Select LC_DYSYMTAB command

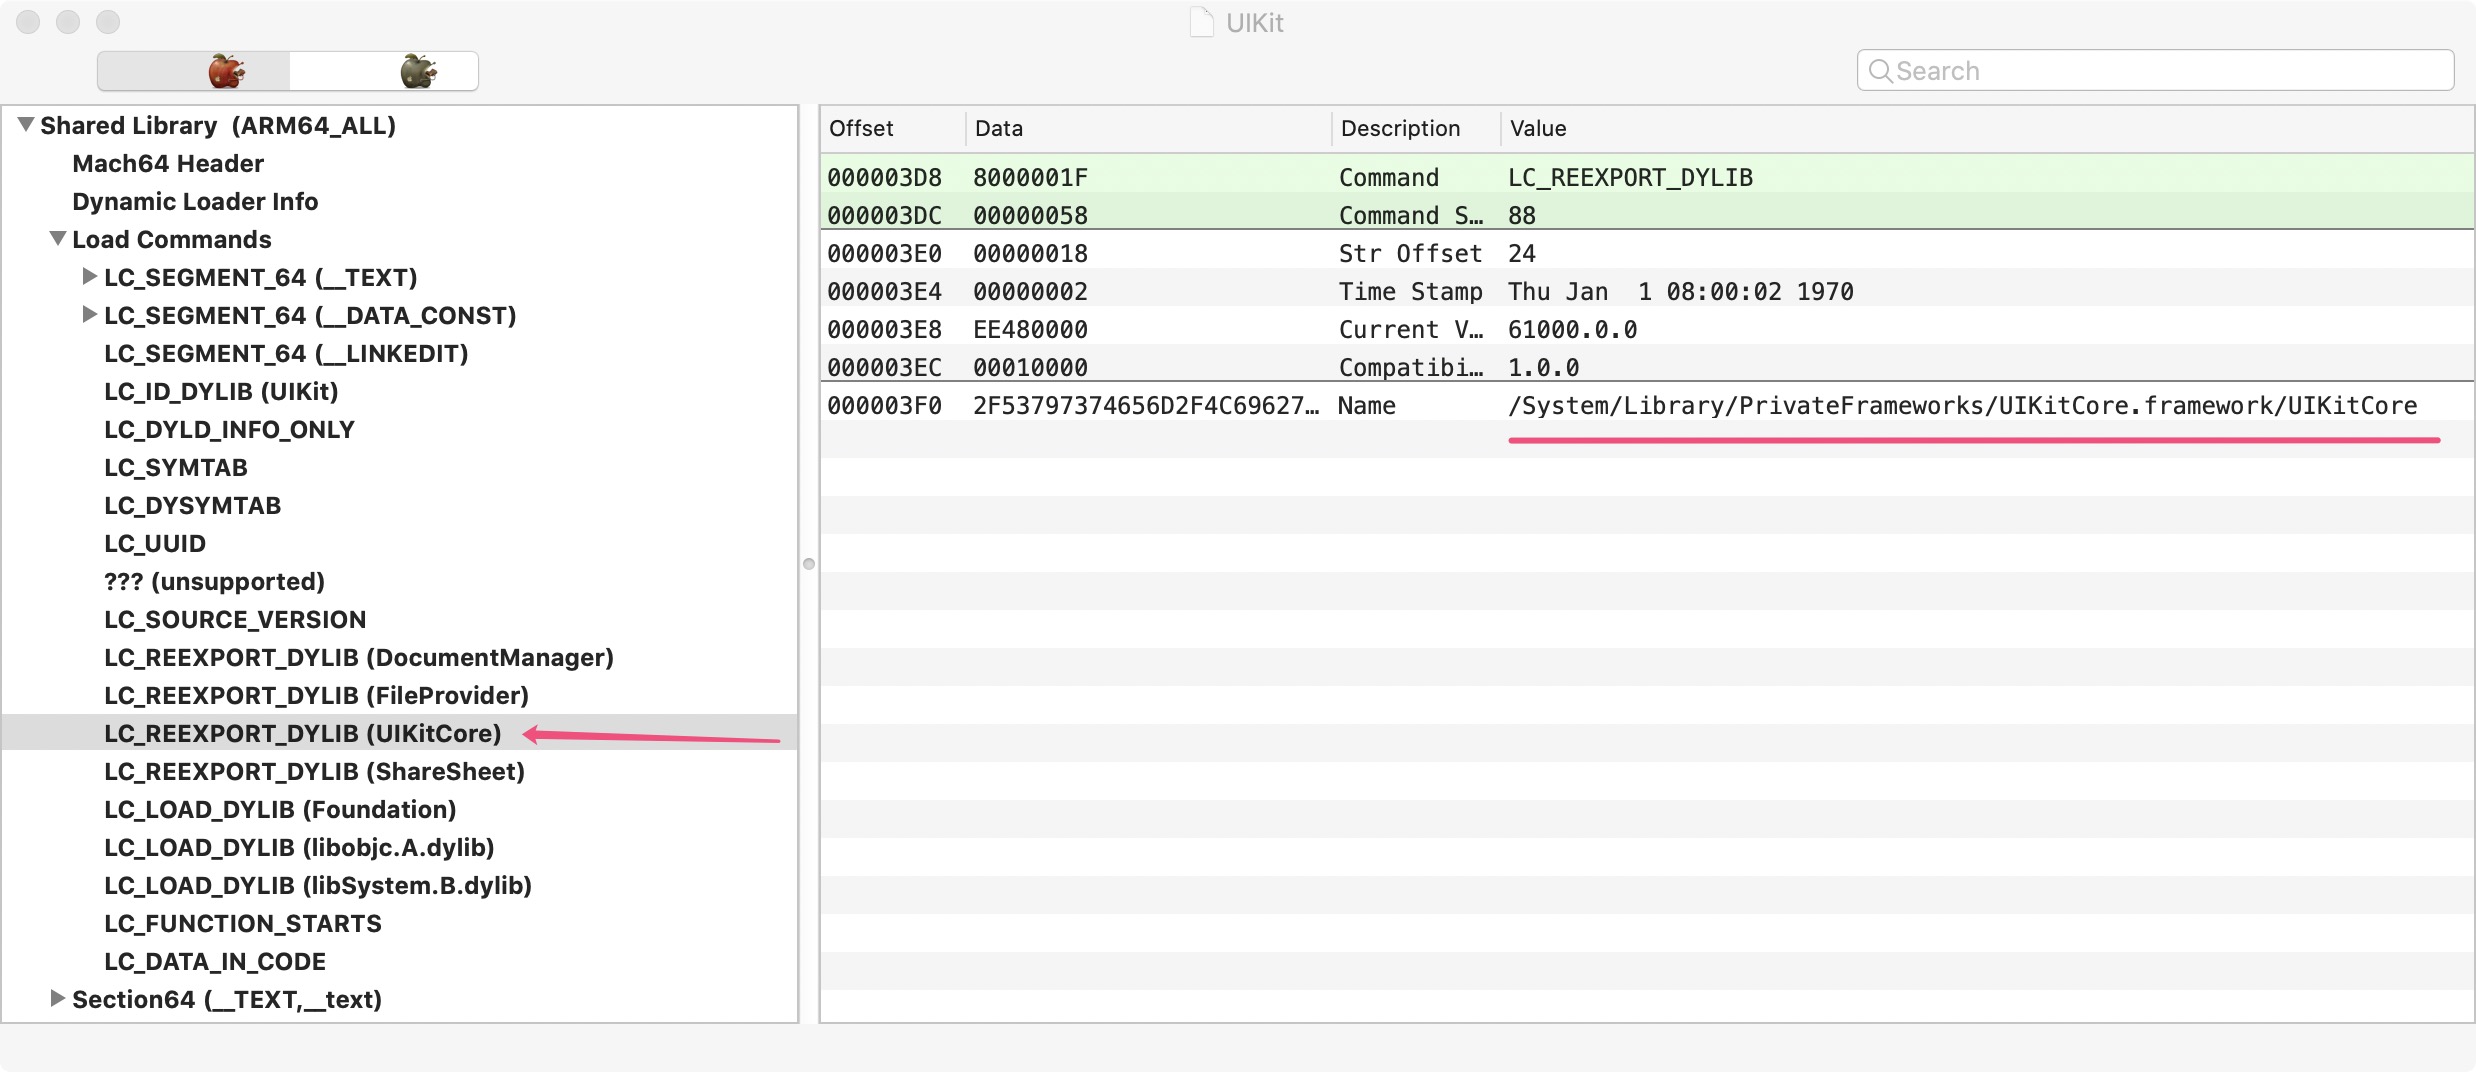tap(193, 505)
